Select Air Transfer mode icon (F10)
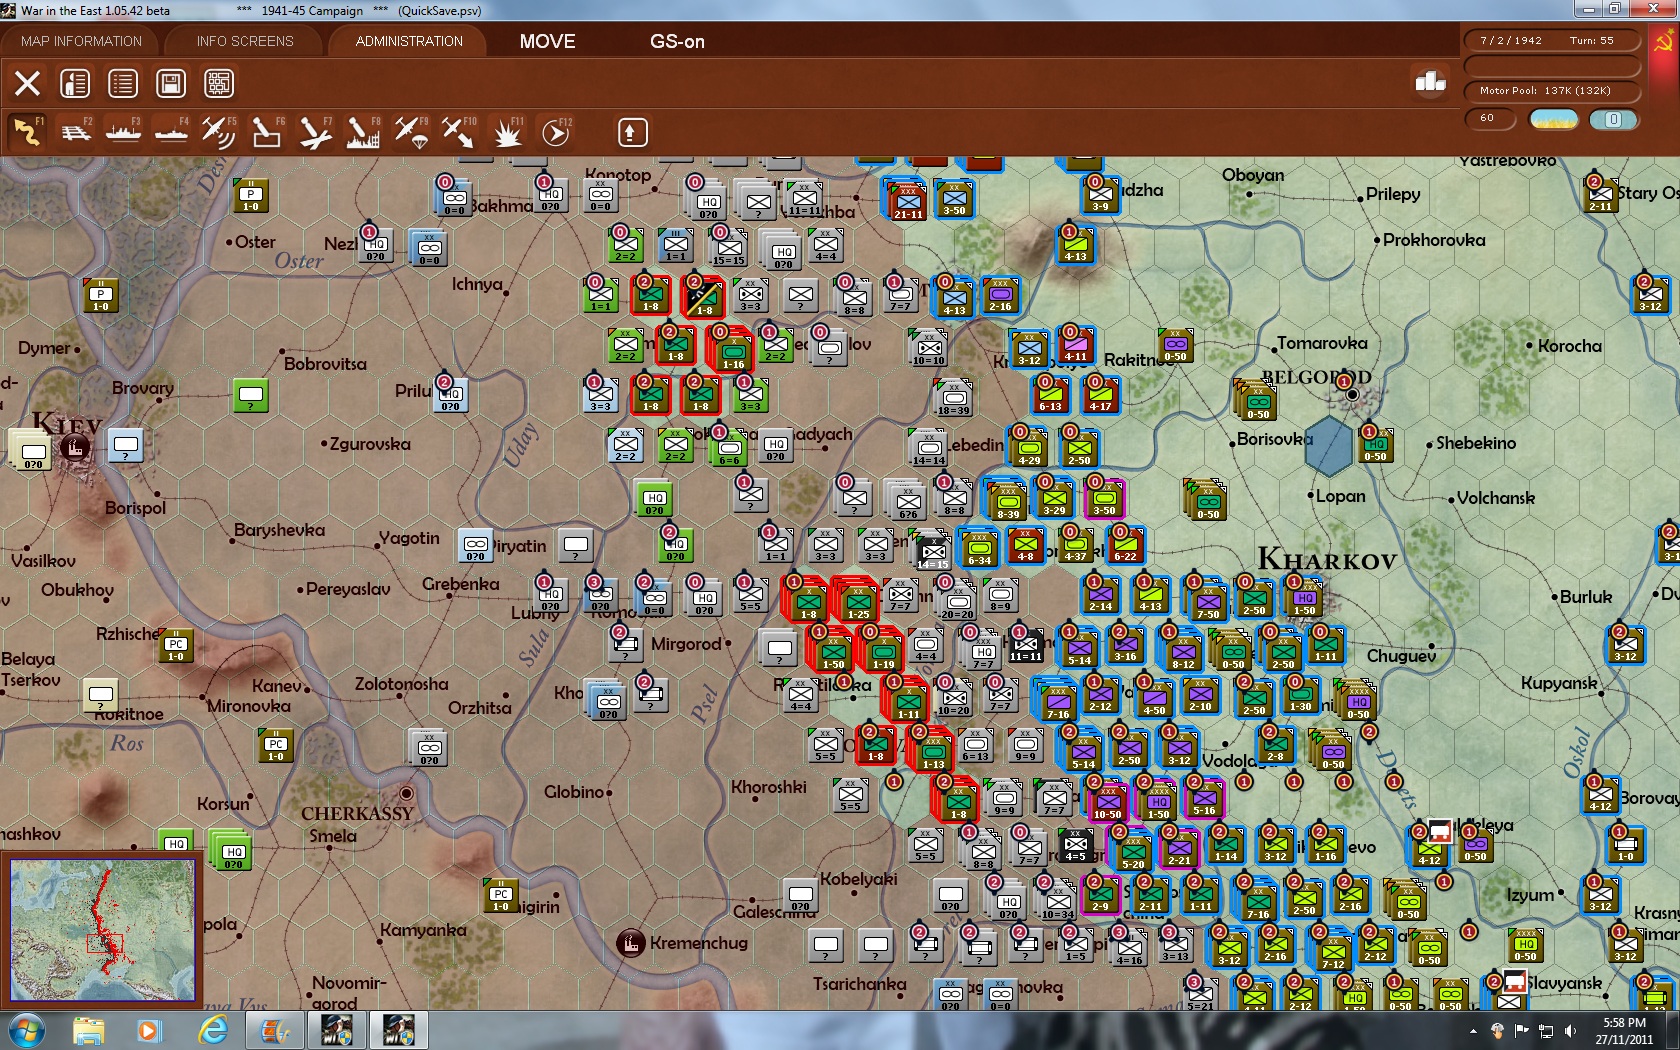Image resolution: width=1680 pixels, height=1050 pixels. click(x=459, y=132)
